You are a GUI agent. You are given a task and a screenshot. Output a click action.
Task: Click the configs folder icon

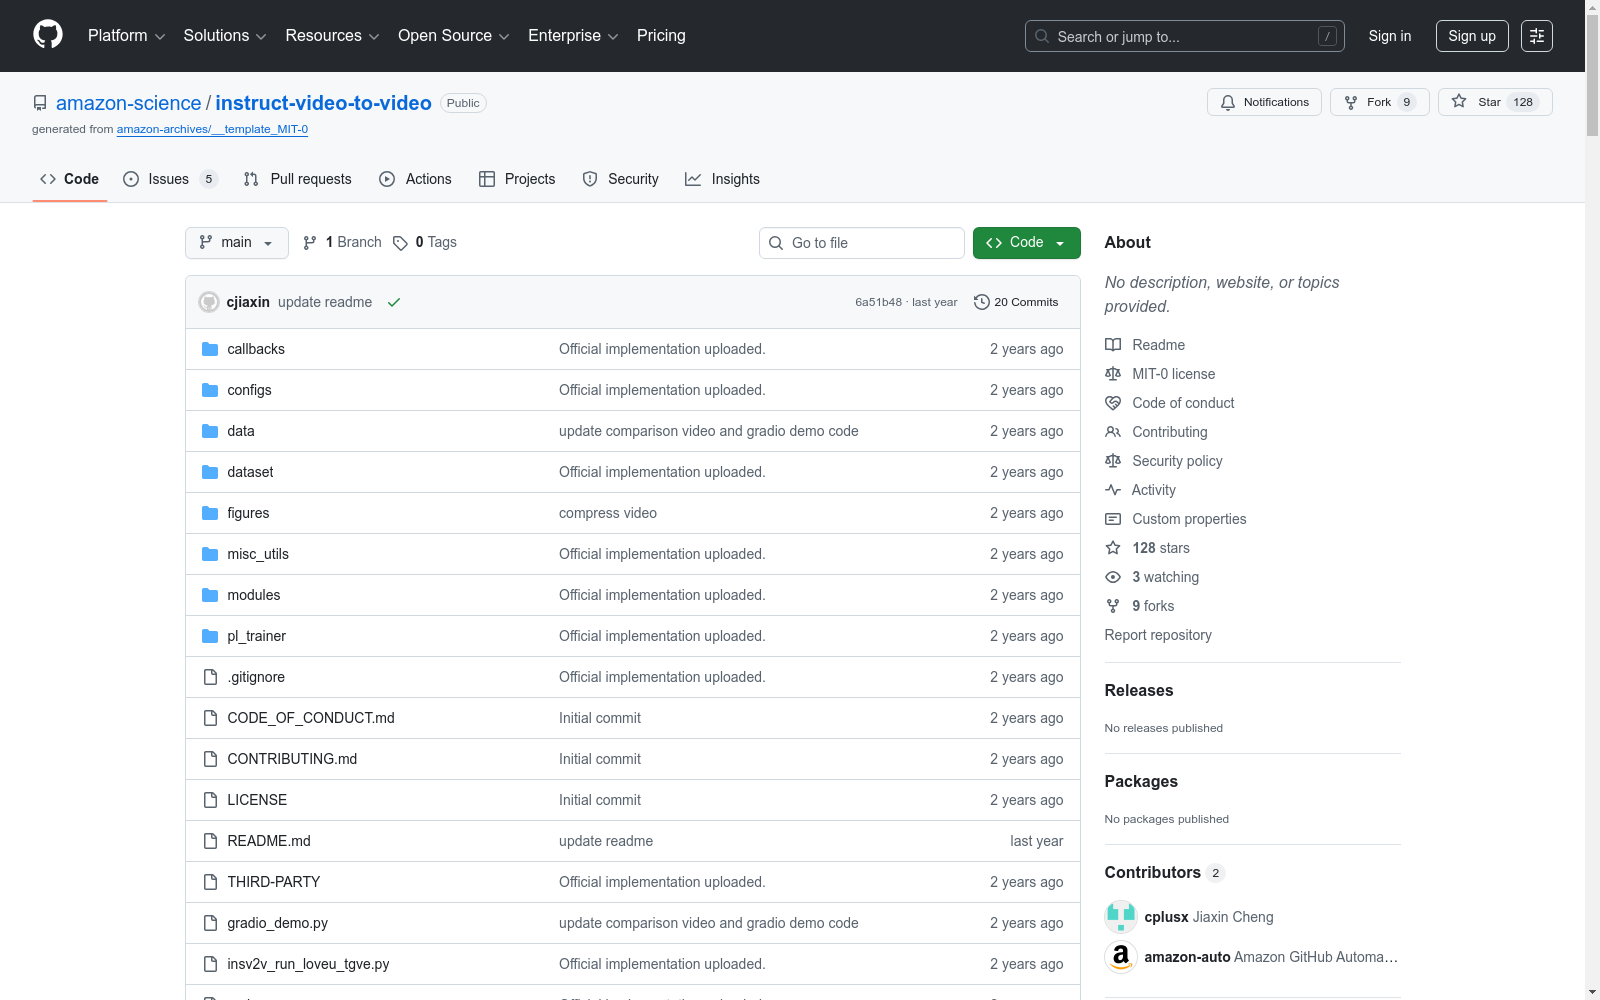tap(210, 390)
